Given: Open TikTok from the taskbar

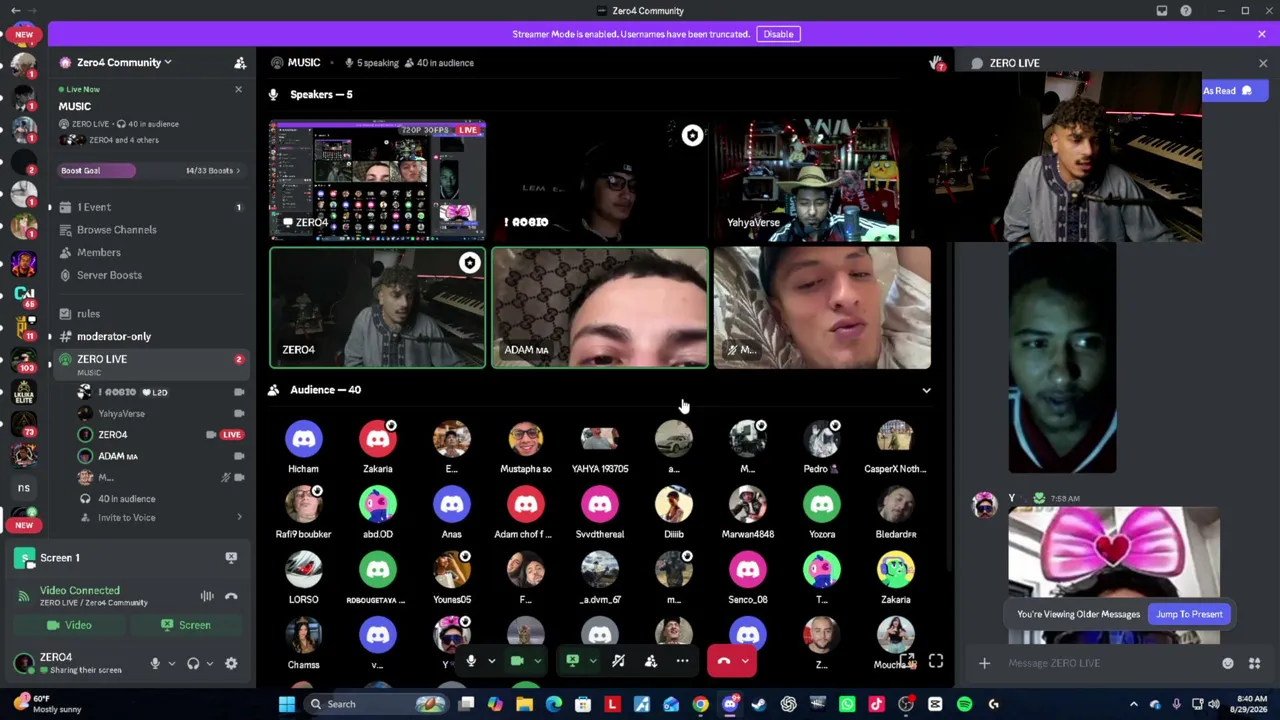Looking at the screenshot, I should click(876, 704).
